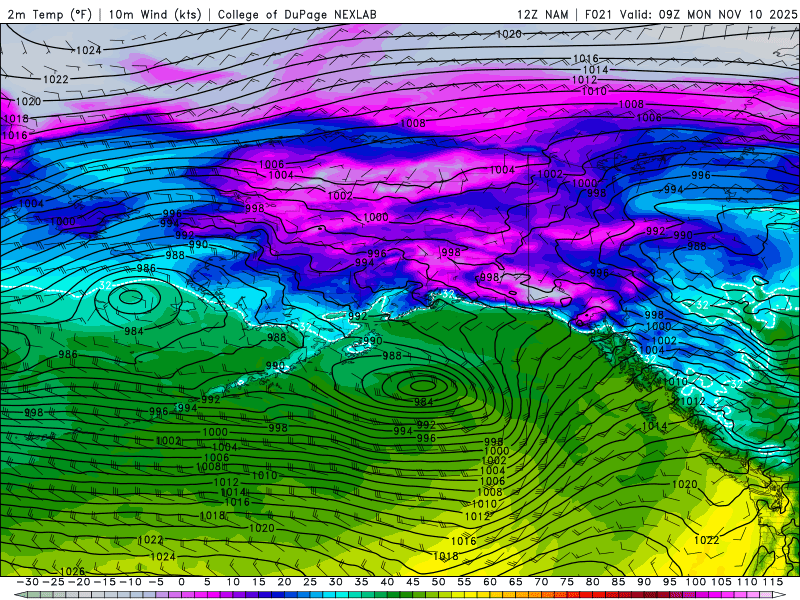This screenshot has width=800, height=600.
Task: Click the -25 value on the temperature scale
Action: click(53, 582)
